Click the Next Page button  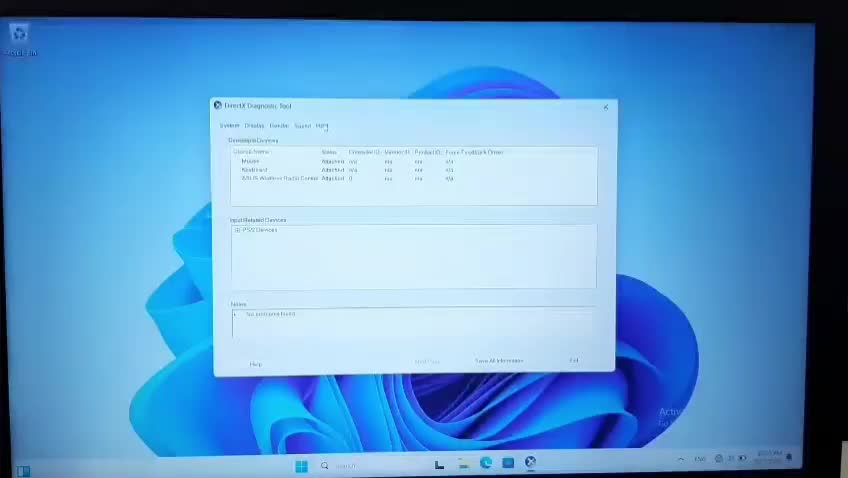pyautogui.click(x=427, y=362)
